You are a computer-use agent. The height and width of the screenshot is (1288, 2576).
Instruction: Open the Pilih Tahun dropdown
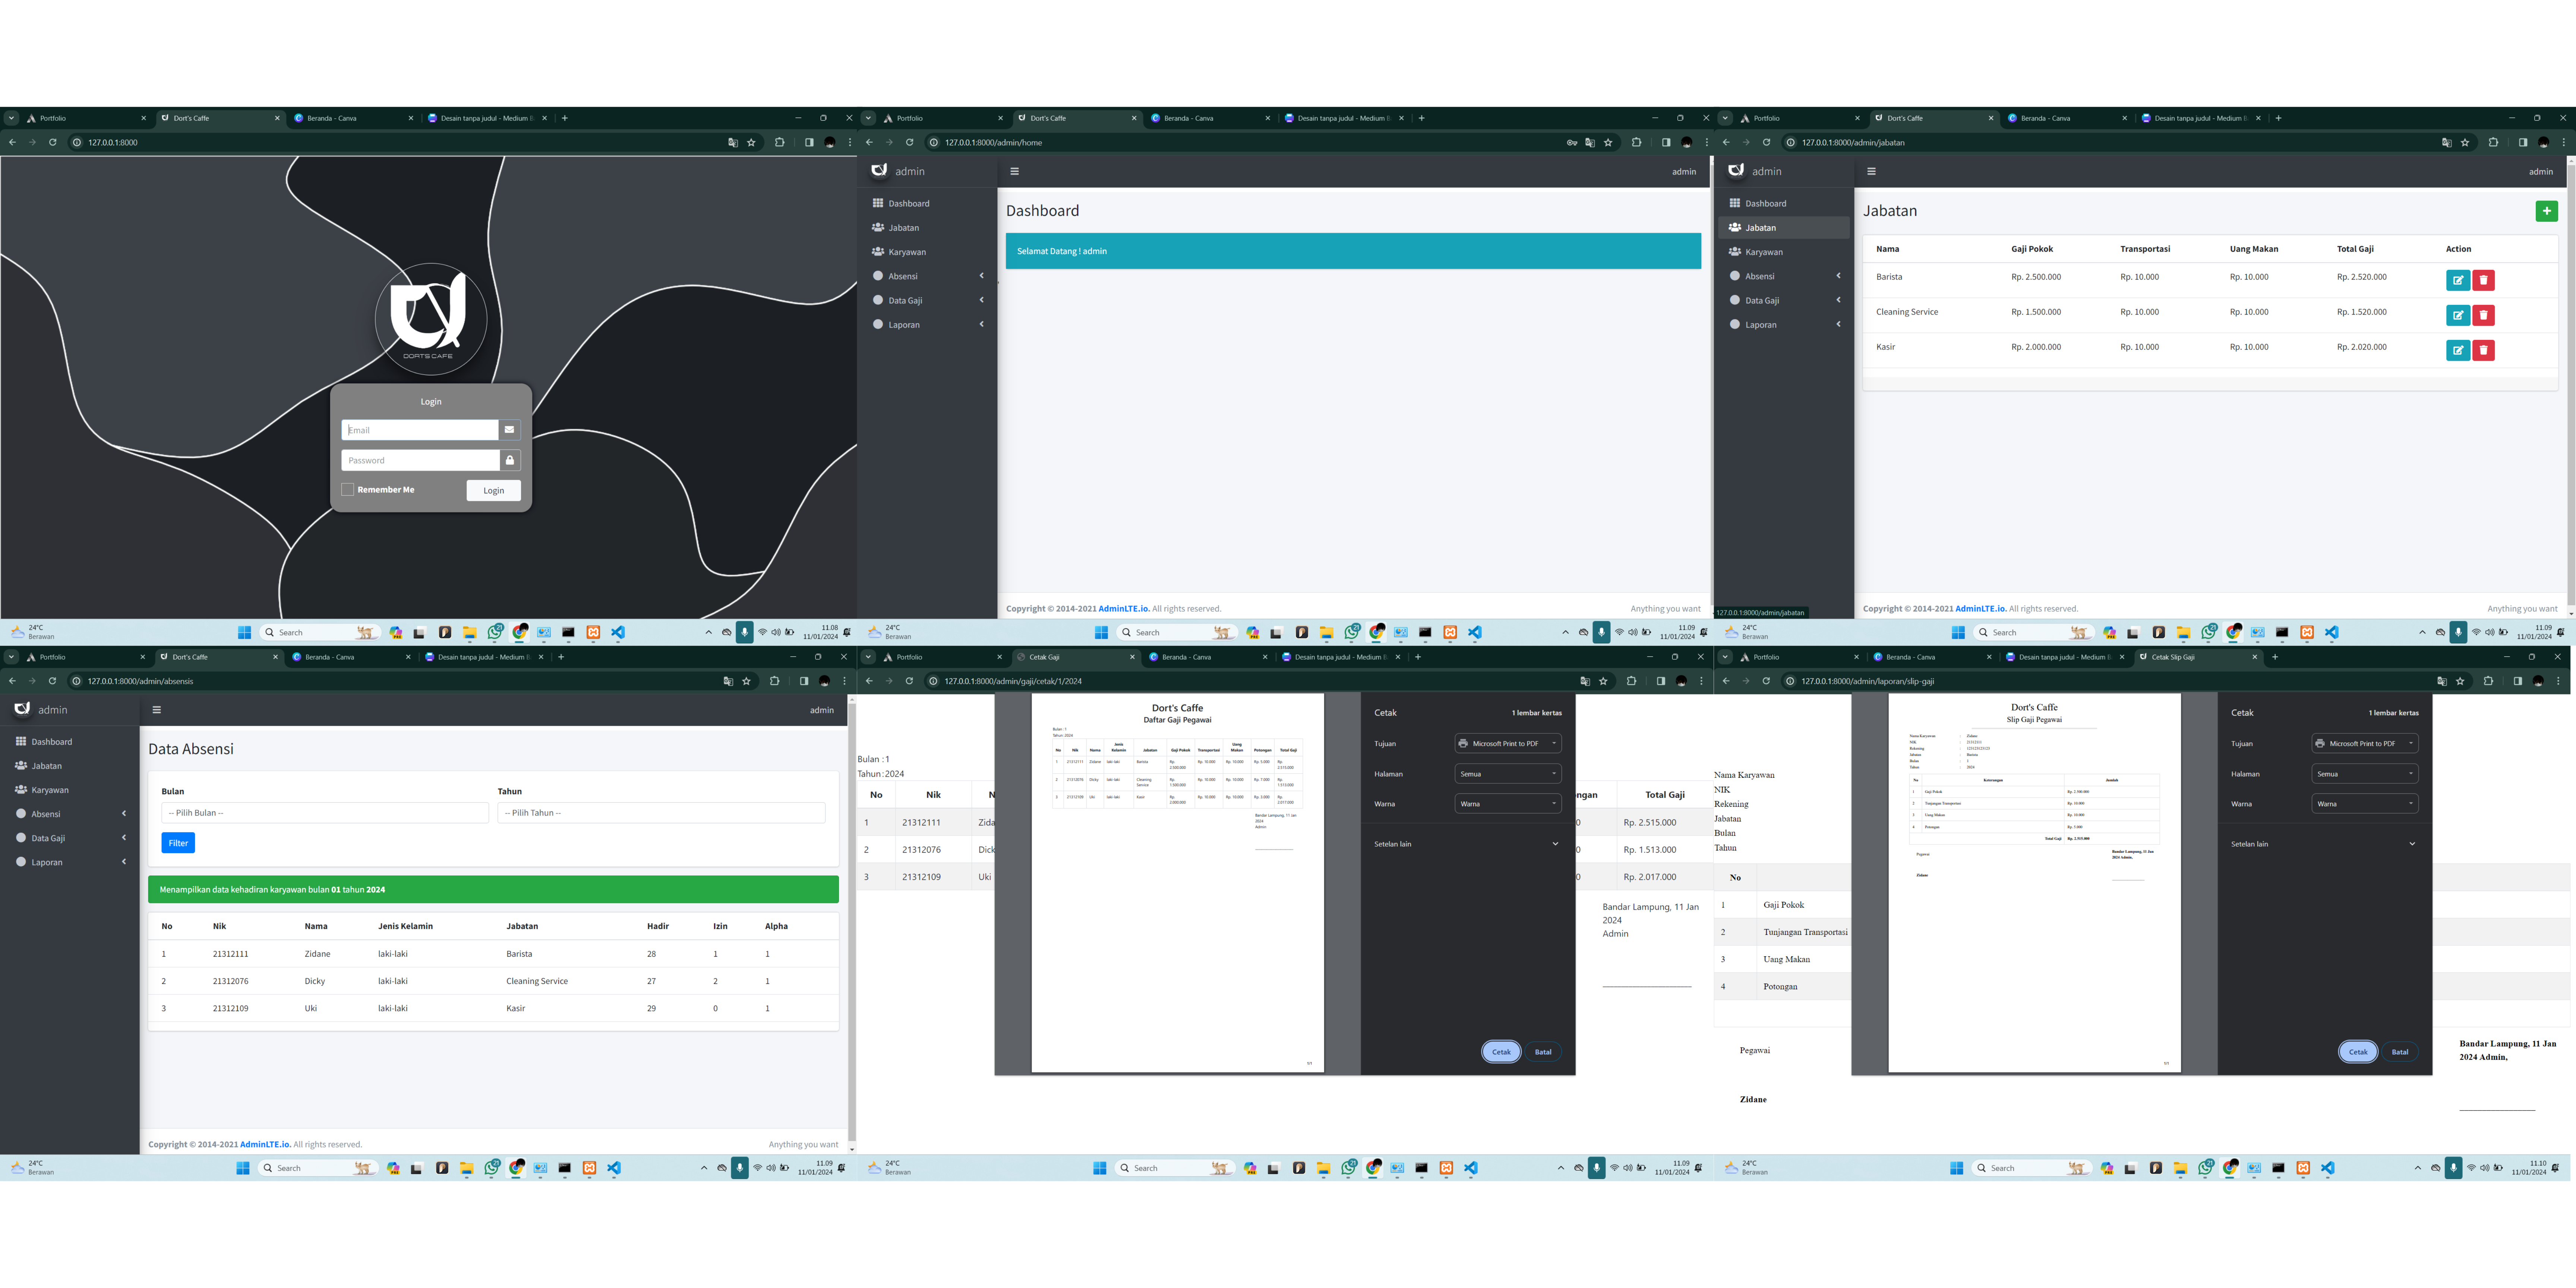(661, 813)
